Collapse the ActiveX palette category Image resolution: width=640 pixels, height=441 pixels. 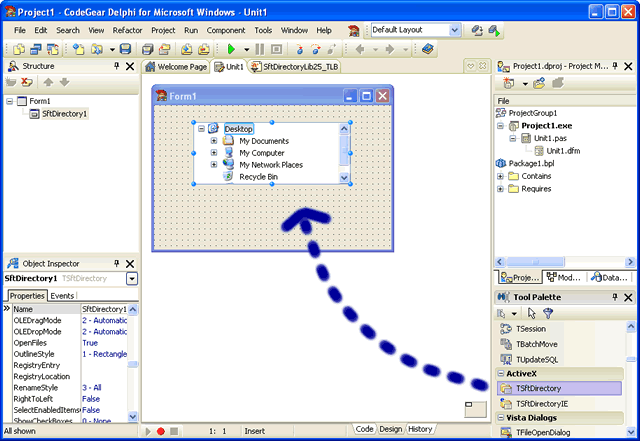point(501,374)
